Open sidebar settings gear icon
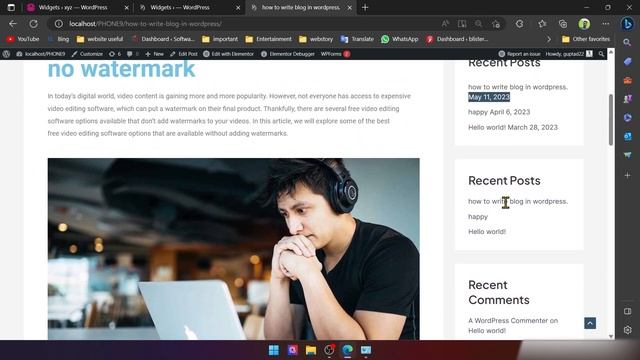The width and height of the screenshot is (640, 360). [x=627, y=330]
